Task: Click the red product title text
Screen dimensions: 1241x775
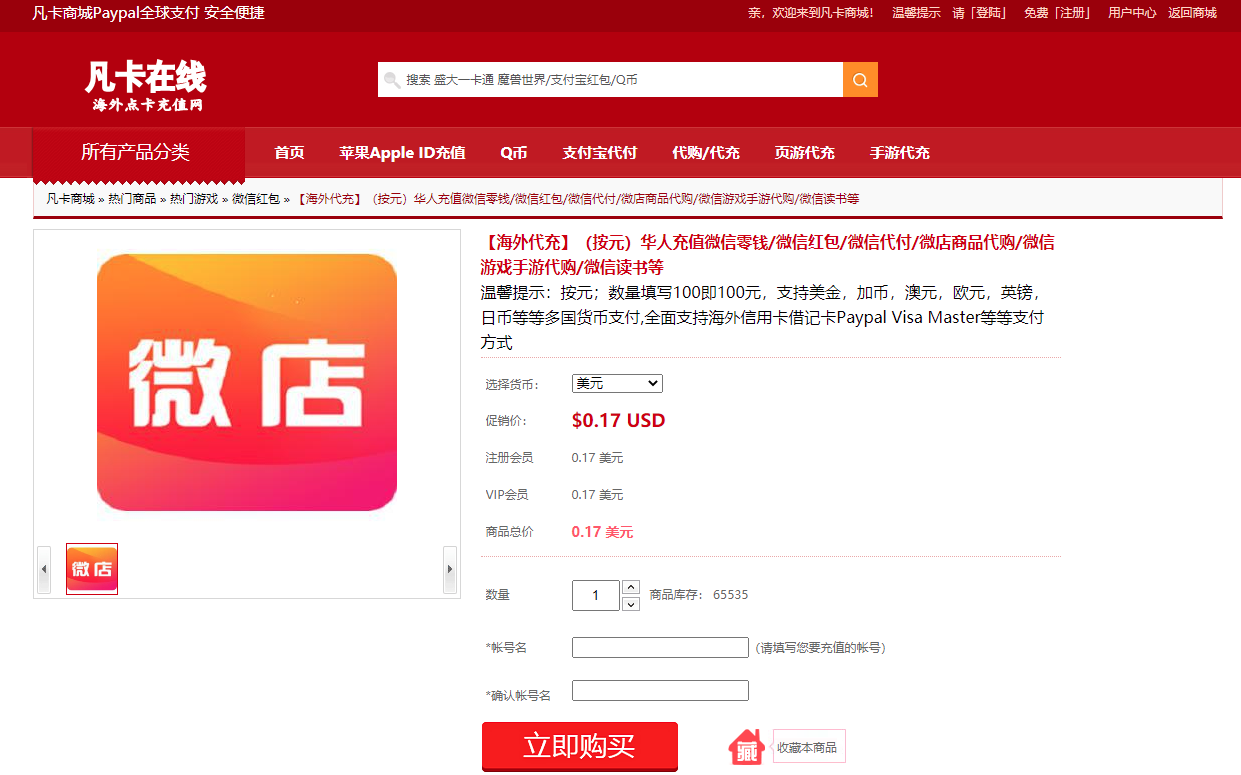Action: [768, 254]
